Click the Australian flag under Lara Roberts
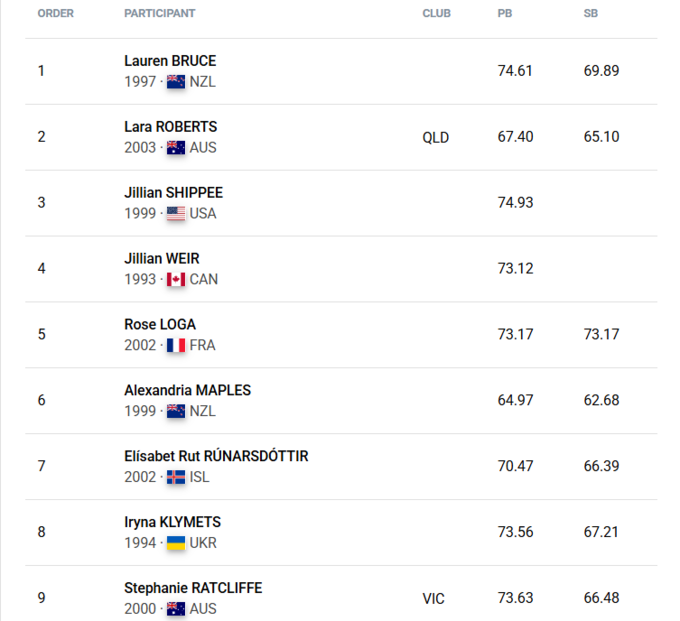 pyautogui.click(x=176, y=148)
